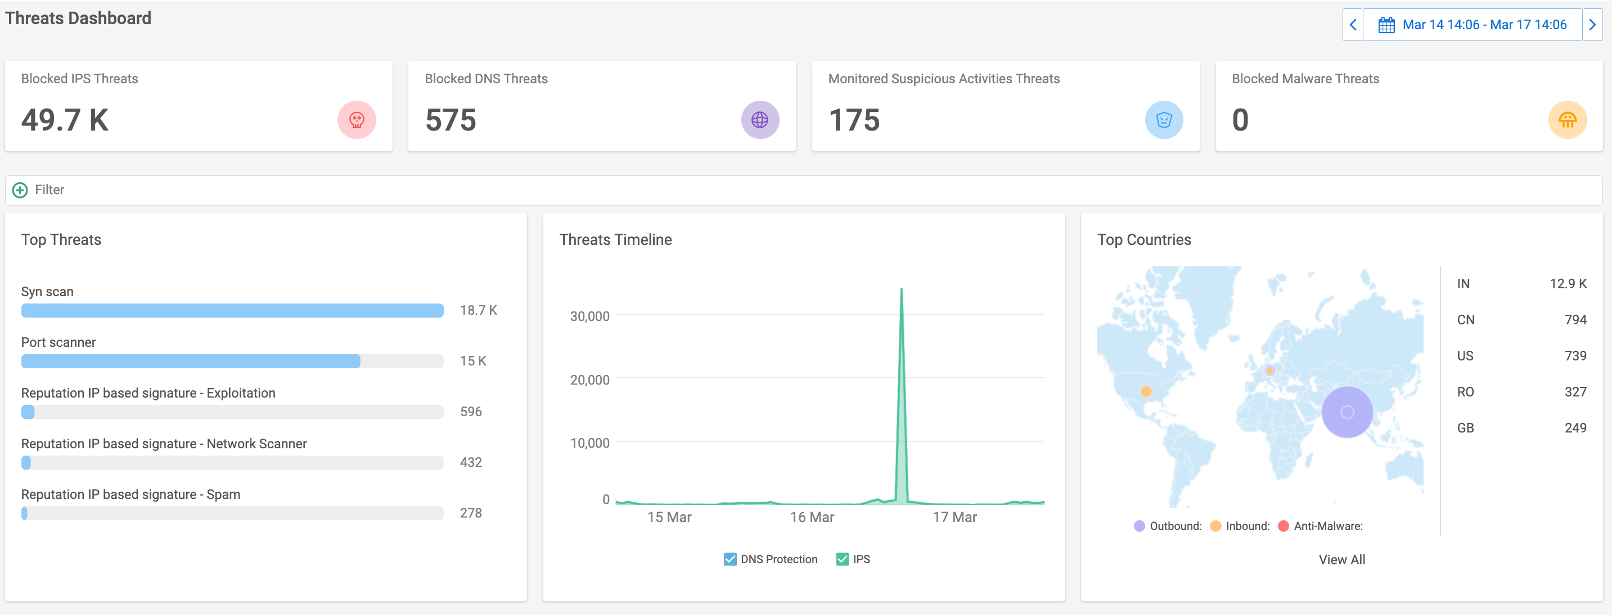Click the Syn scan label
The height and width of the screenshot is (616, 1612).
[x=47, y=292]
